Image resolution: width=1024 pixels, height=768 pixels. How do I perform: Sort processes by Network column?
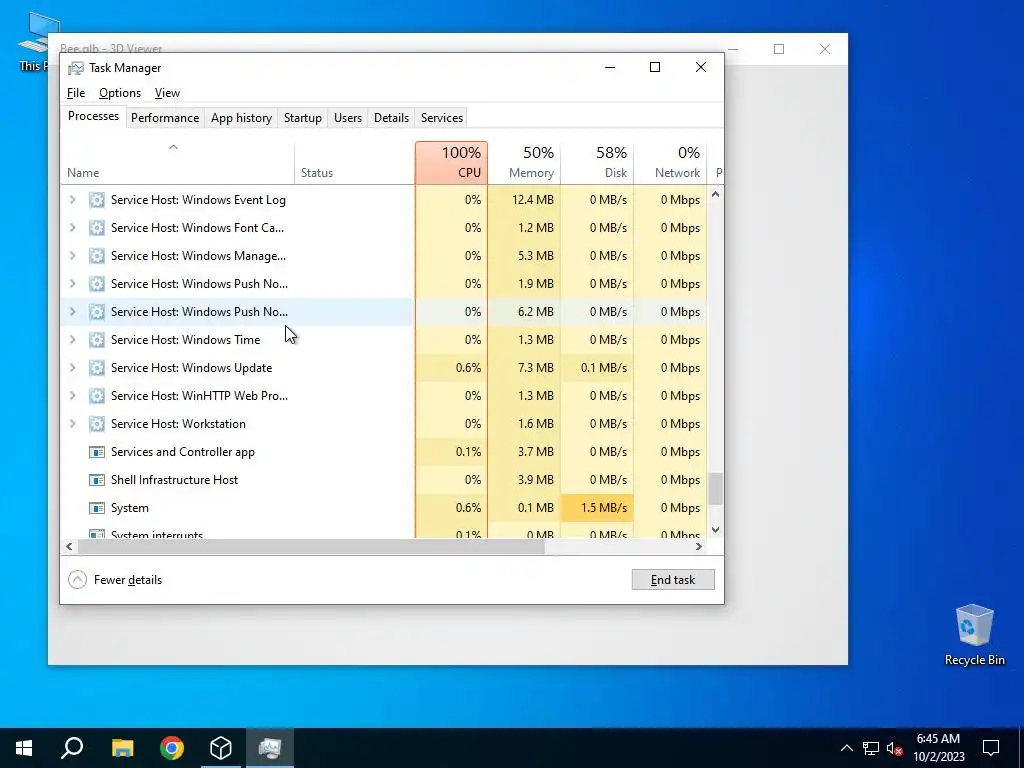point(671,163)
